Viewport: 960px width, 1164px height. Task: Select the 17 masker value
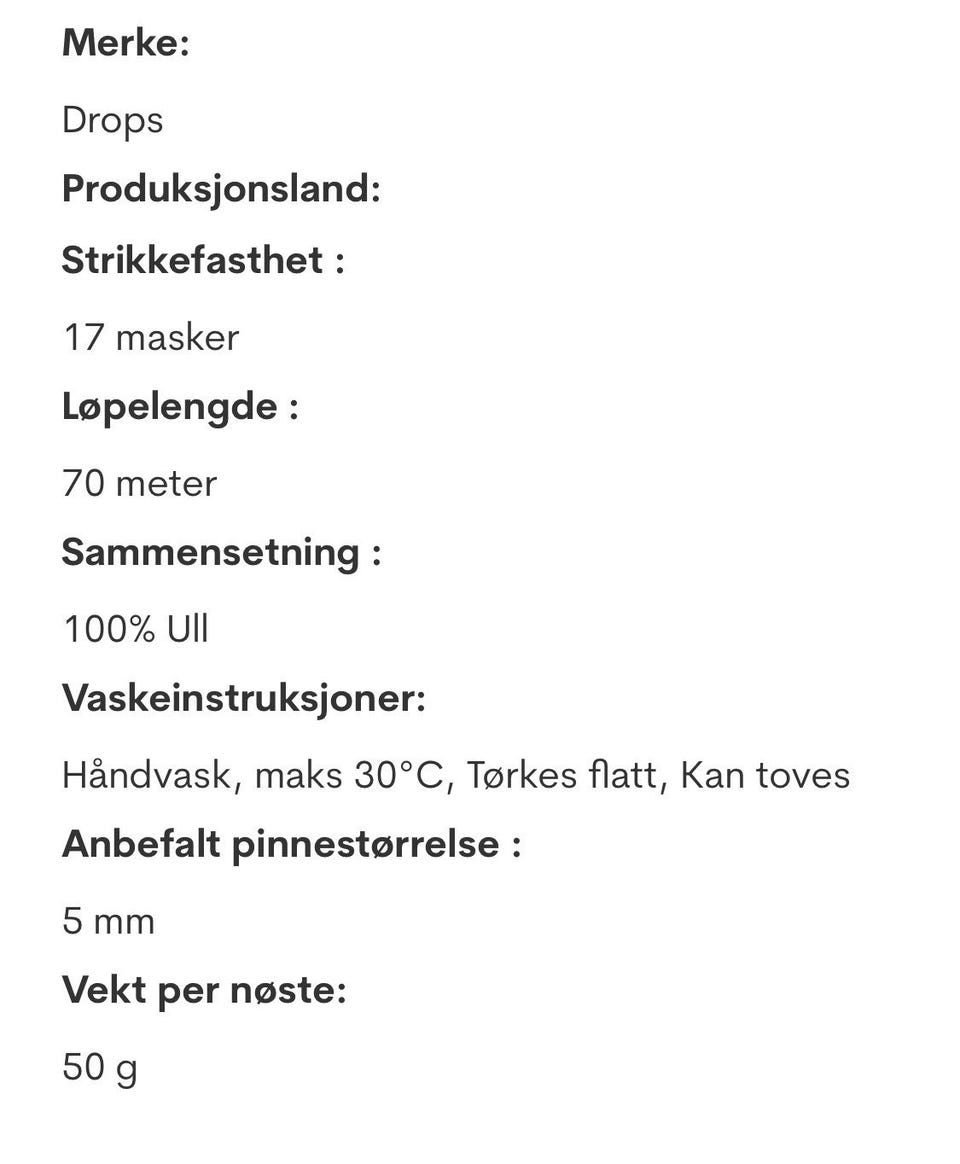coord(150,337)
